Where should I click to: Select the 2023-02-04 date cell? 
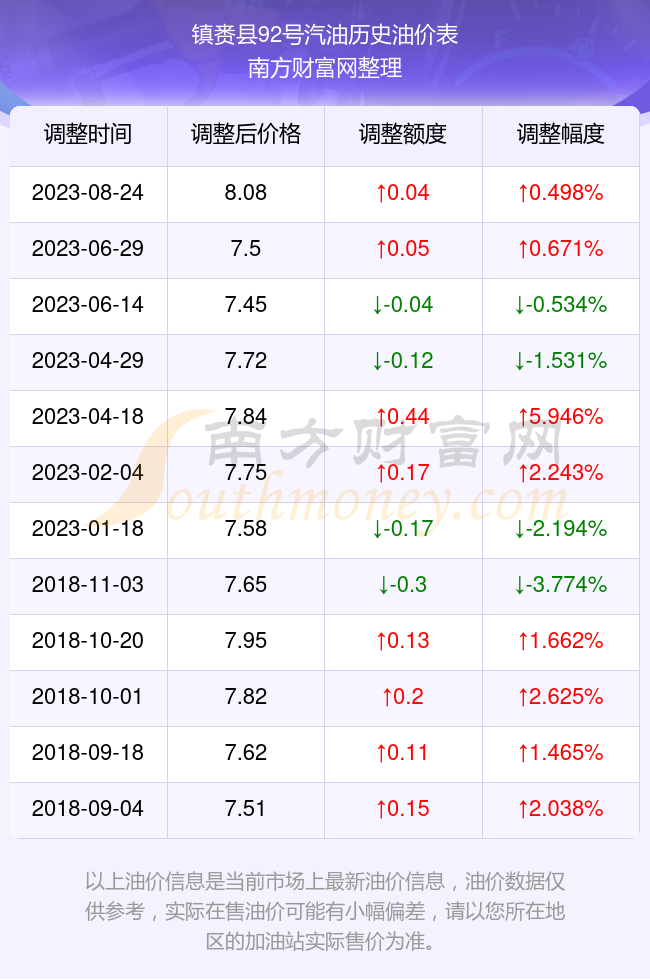point(88,472)
